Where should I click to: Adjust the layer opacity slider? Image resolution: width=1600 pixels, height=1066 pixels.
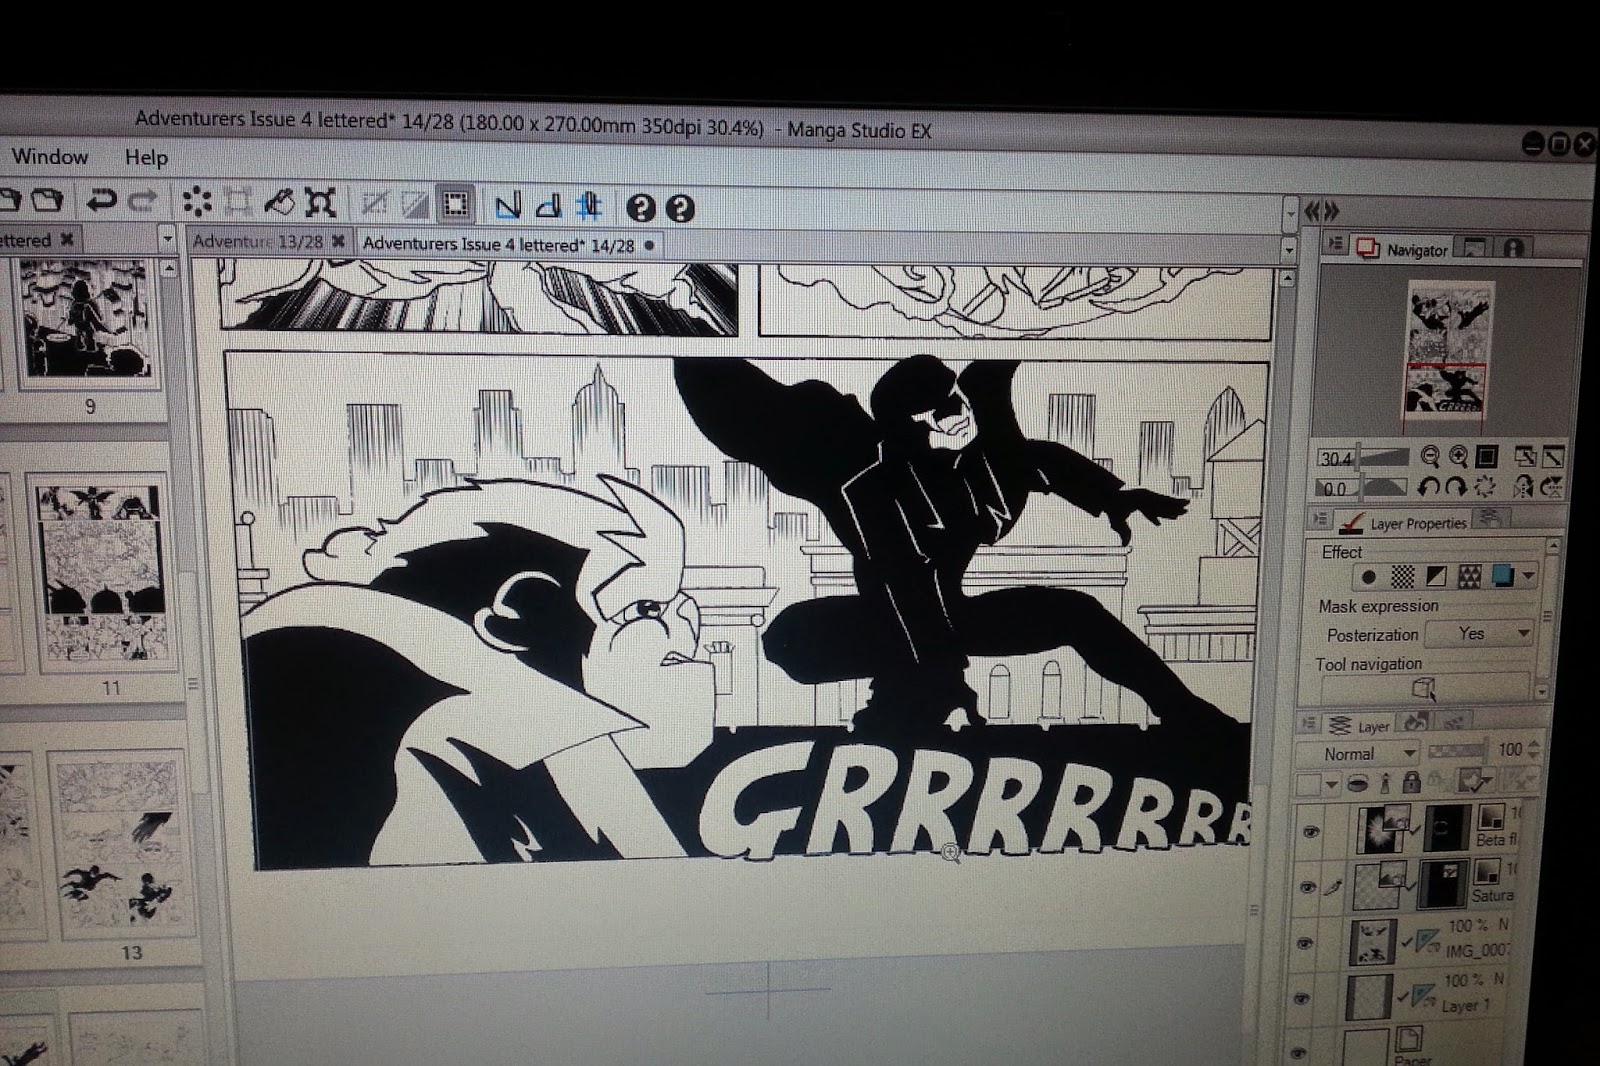[x=1457, y=750]
